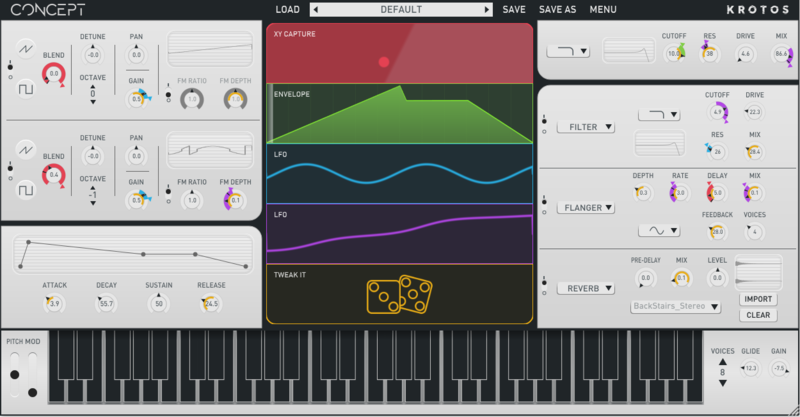This screenshot has width=800, height=417.
Task: Open the FILTER effect selector dropdown
Action: 586,127
